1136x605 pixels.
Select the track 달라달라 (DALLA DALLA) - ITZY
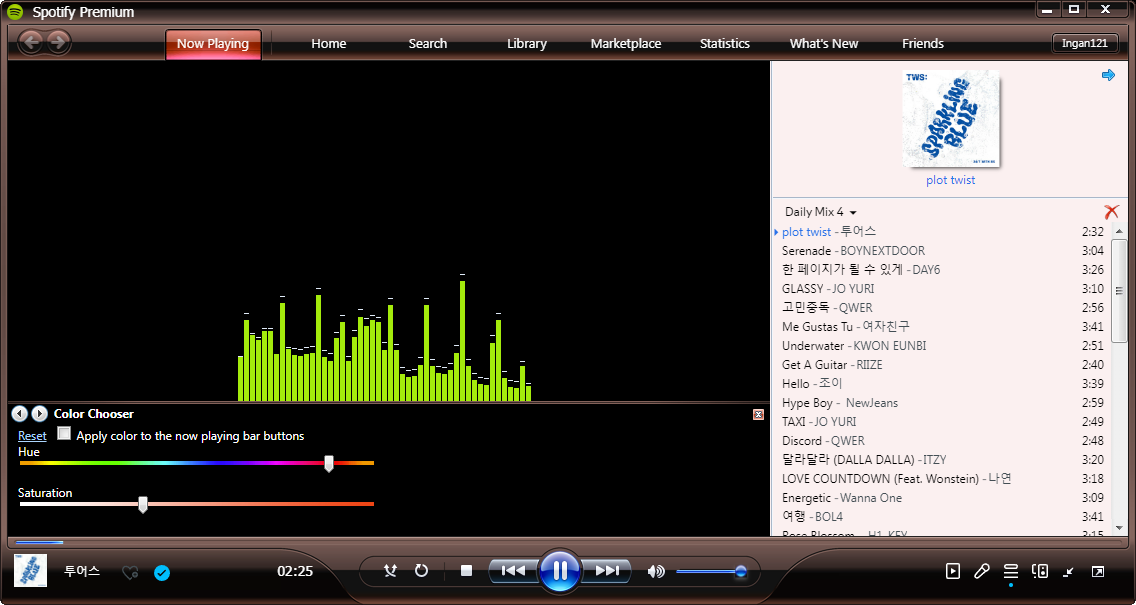click(x=943, y=459)
